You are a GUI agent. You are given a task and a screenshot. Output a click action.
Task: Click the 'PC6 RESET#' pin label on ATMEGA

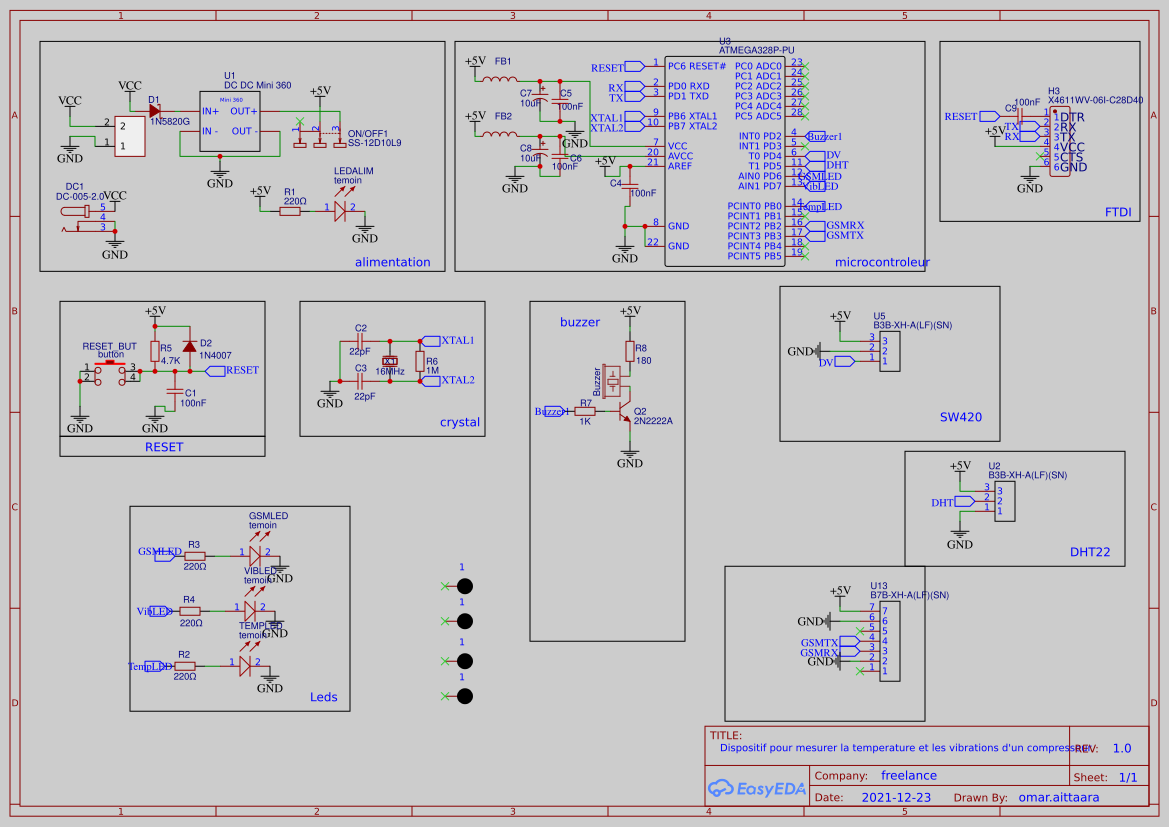click(697, 66)
